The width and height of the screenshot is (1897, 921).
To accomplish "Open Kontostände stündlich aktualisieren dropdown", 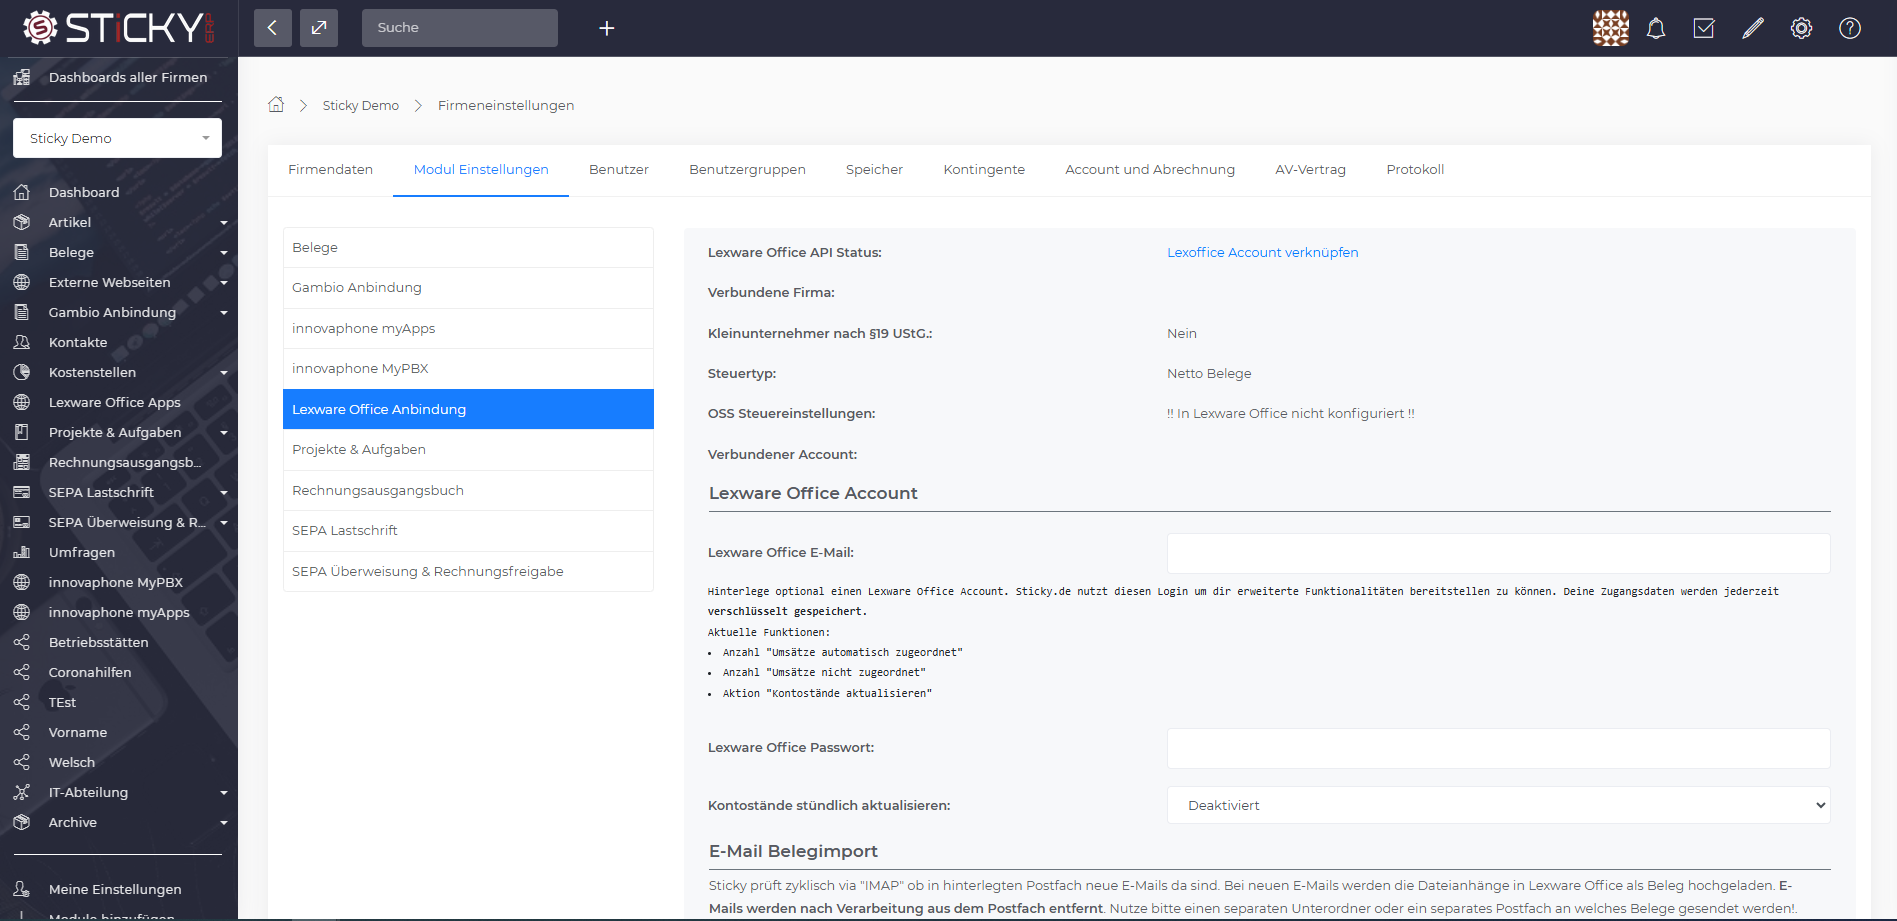I will (1498, 805).
